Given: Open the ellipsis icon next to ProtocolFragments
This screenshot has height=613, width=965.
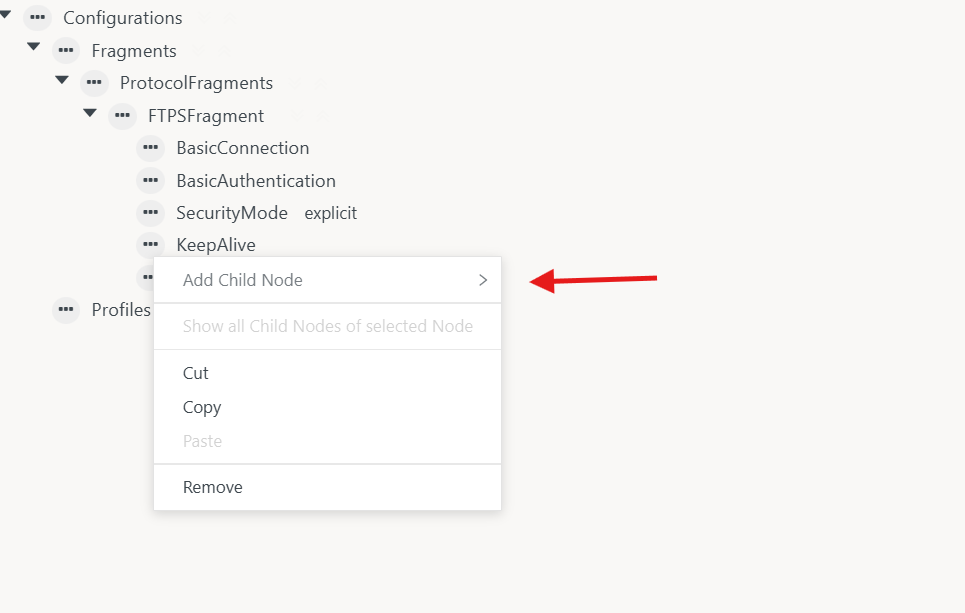Looking at the screenshot, I should (94, 83).
